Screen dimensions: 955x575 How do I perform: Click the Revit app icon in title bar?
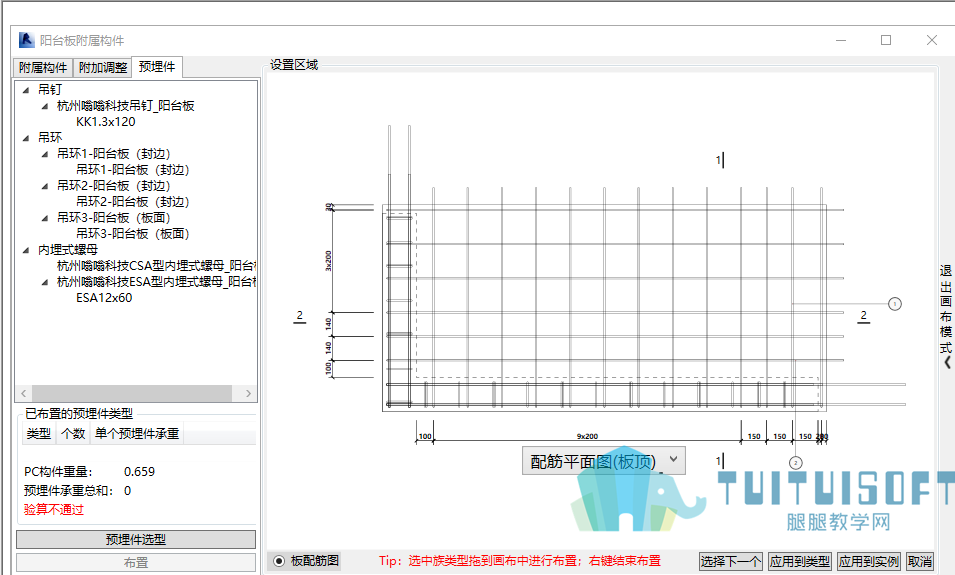27,40
